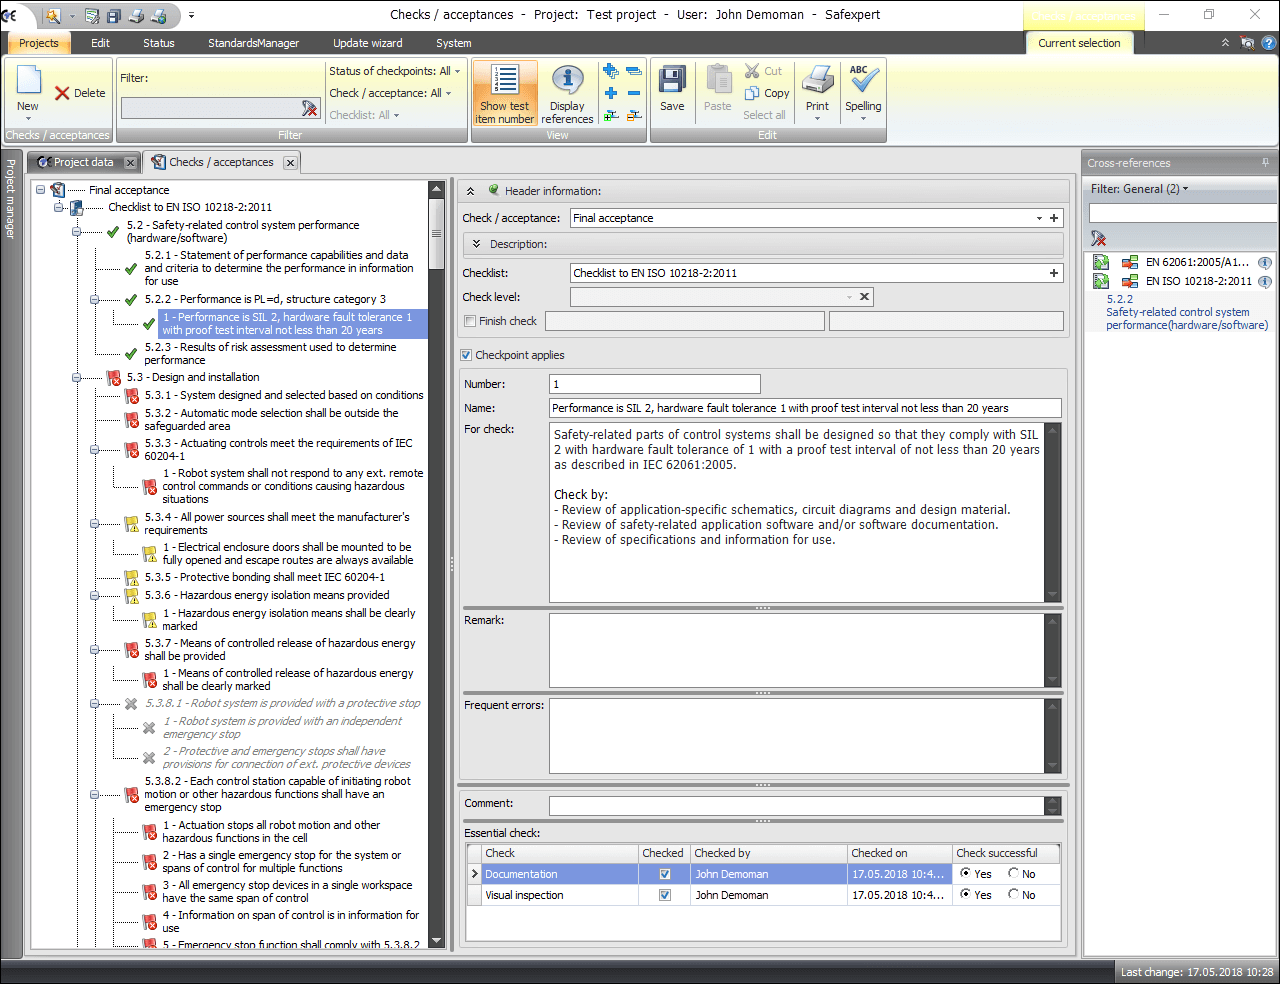The width and height of the screenshot is (1280, 984).
Task: Uncheck the Checkpoint applies checkbox
Action: tap(466, 355)
